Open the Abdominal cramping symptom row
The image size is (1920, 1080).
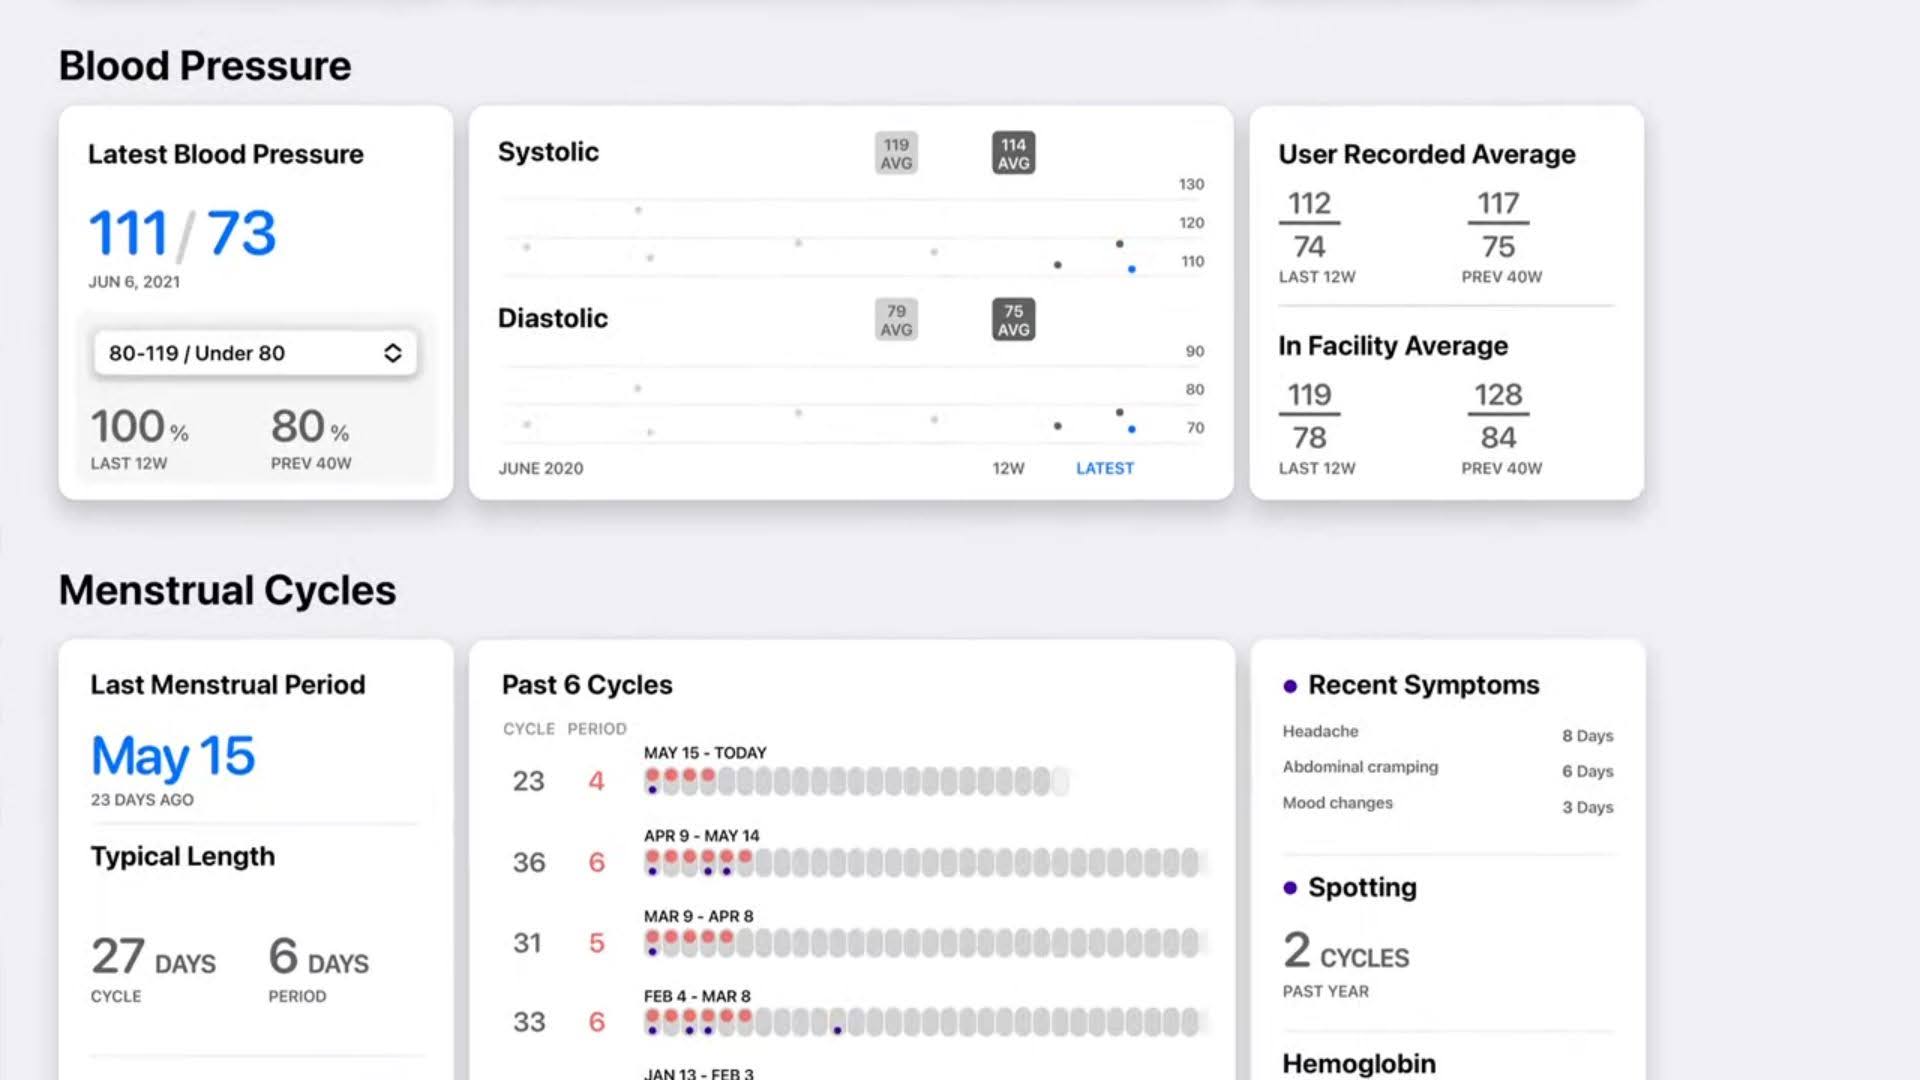1448,769
